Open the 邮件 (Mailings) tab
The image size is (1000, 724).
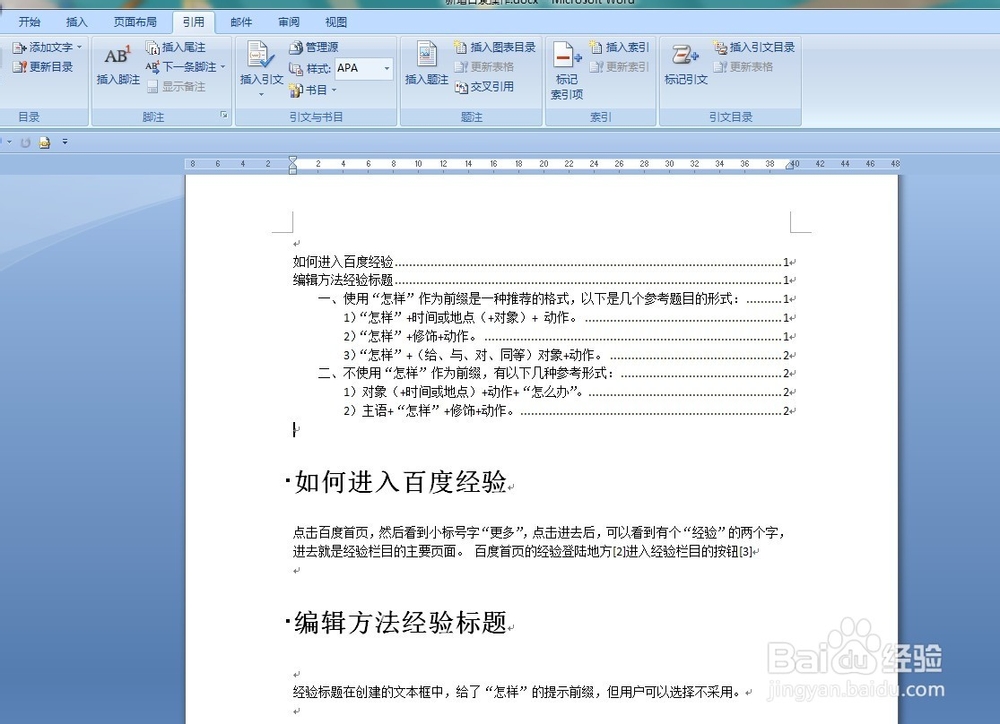241,22
